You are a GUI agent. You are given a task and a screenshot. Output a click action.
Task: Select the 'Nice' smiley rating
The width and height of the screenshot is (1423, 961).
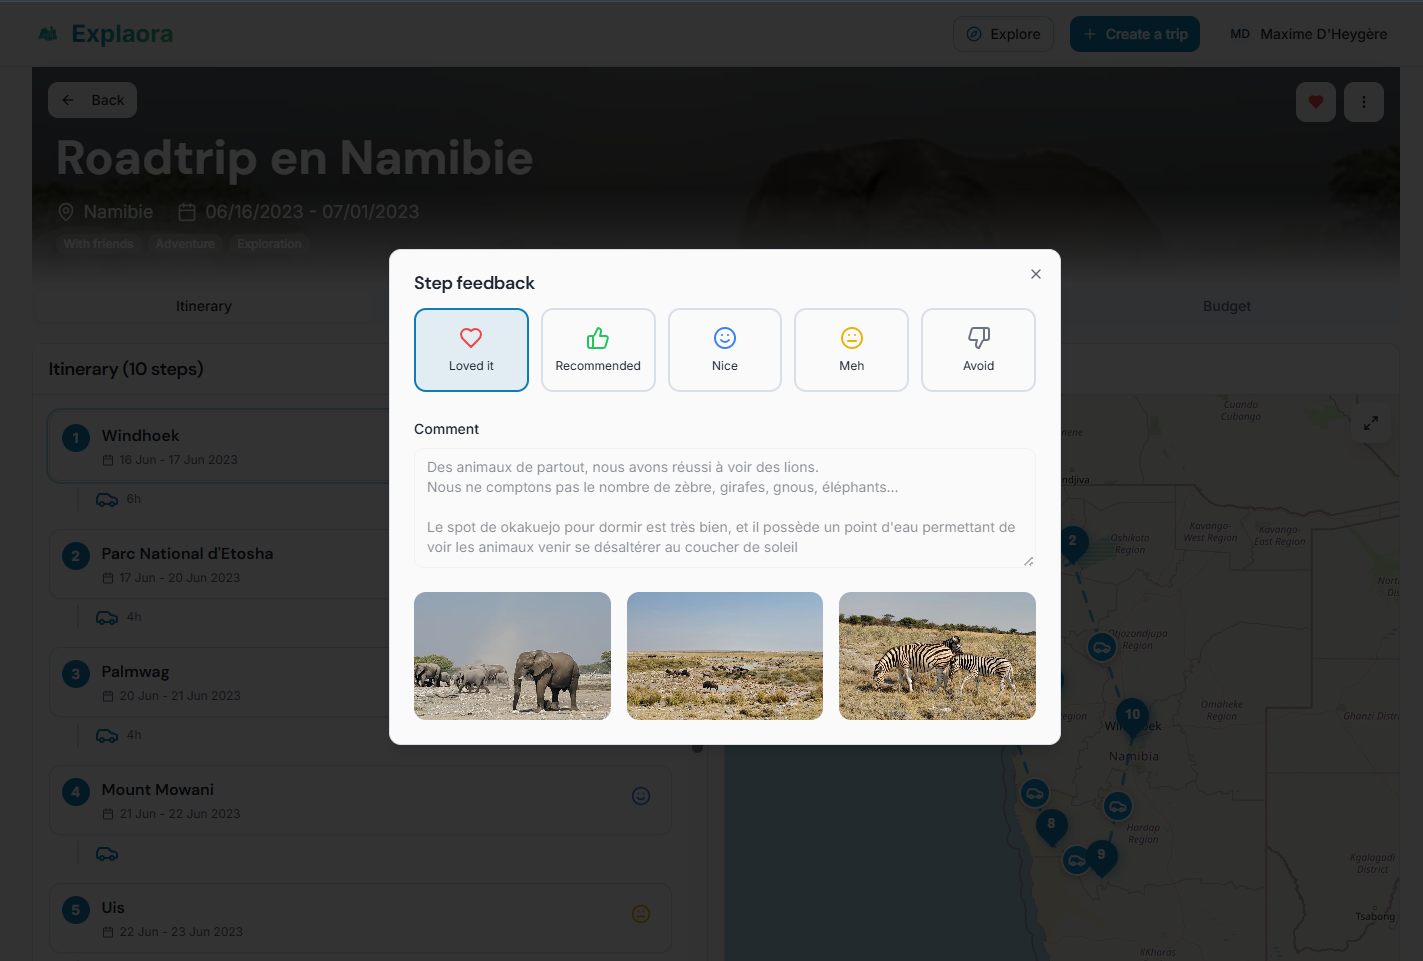coord(724,349)
